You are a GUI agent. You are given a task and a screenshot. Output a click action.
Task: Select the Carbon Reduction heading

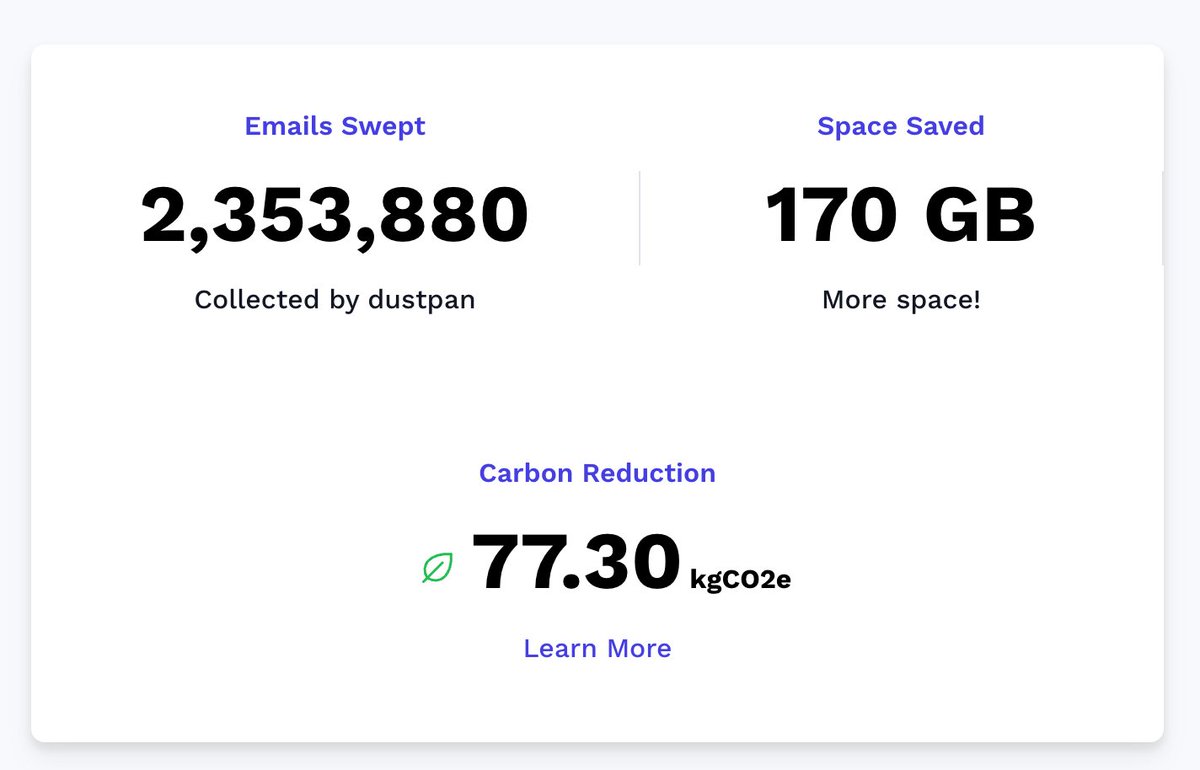tap(597, 473)
